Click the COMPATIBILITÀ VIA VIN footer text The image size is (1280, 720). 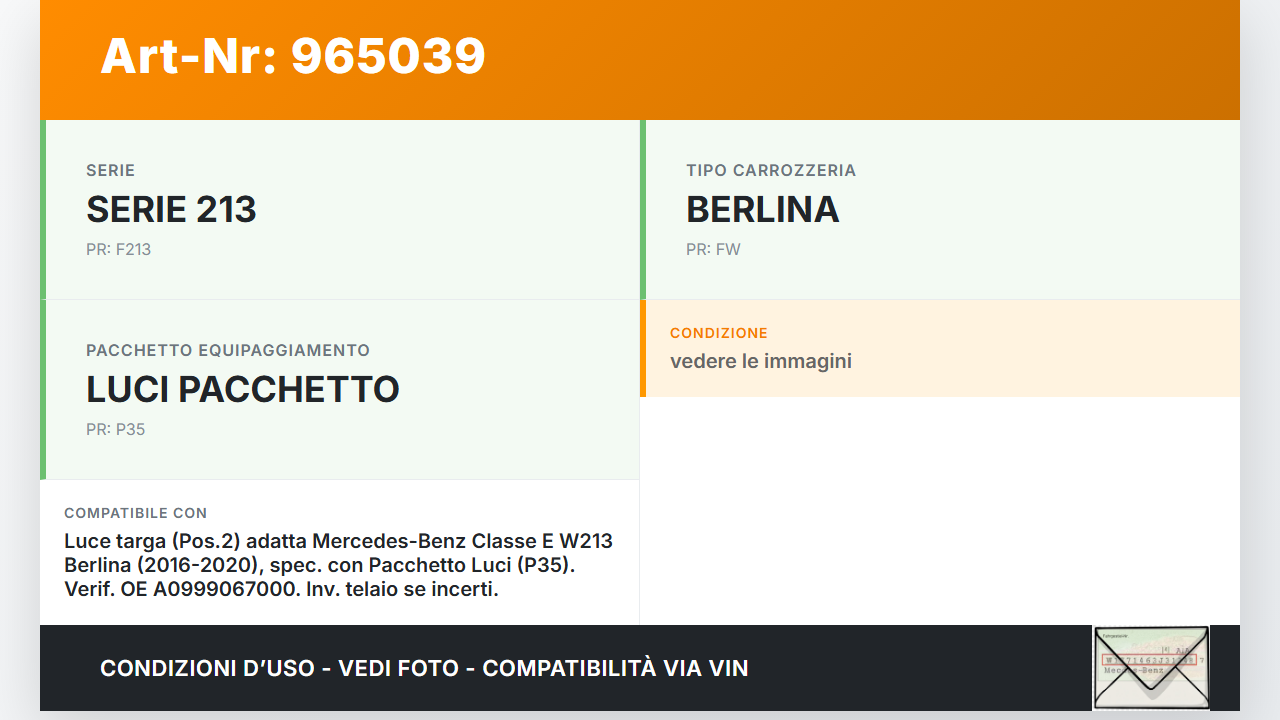615,668
